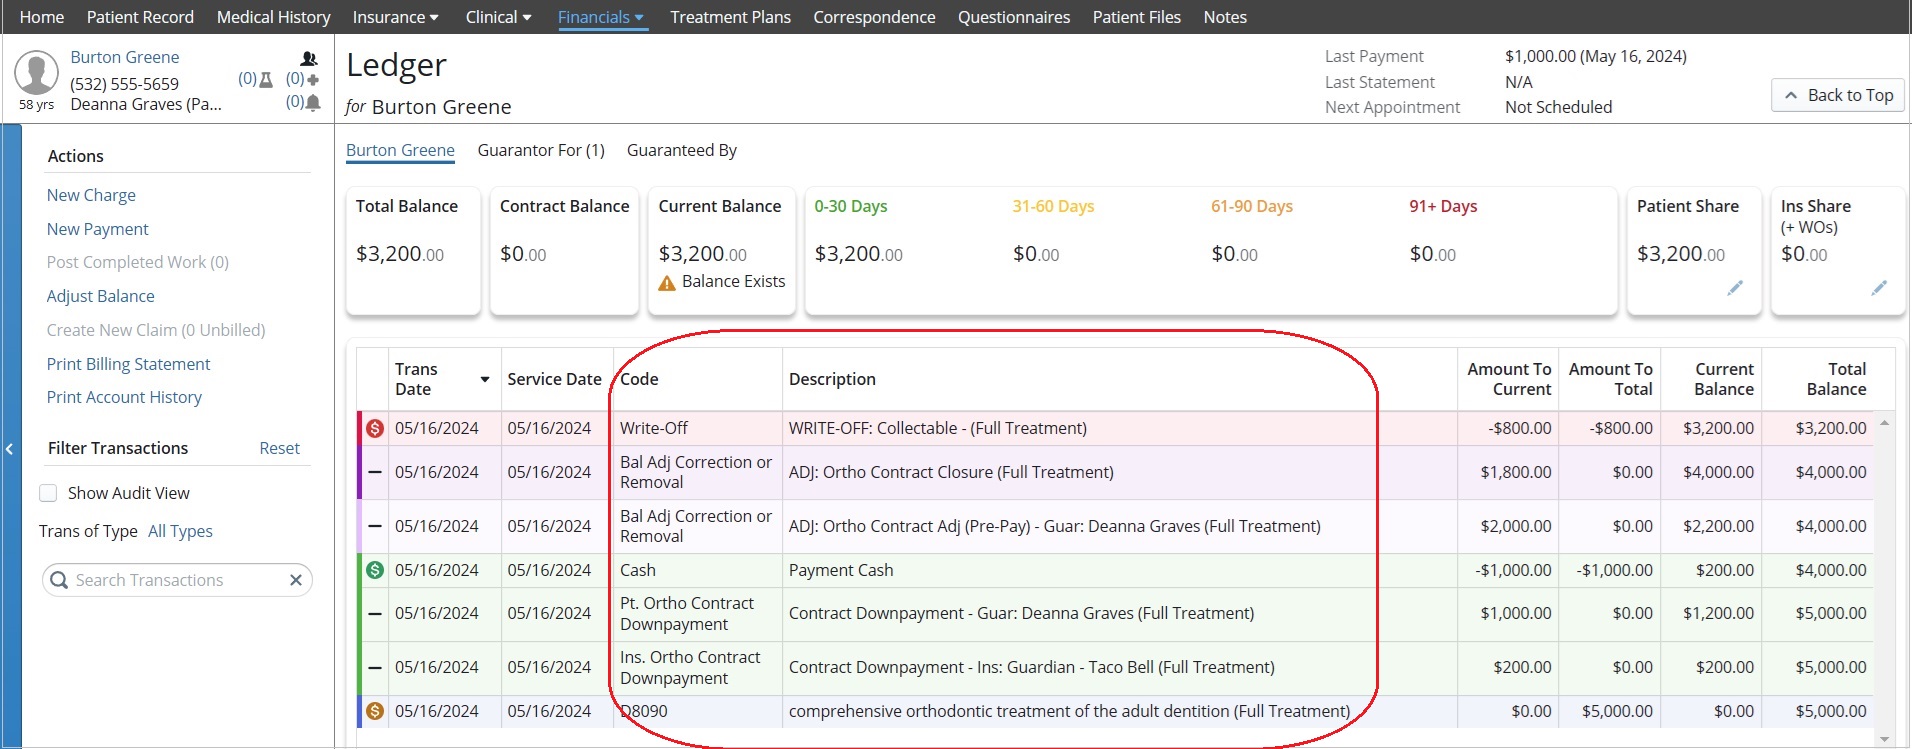Image resolution: width=1912 pixels, height=749 pixels.
Task: Click the ledger table scroll down arrow
Action: [1884, 740]
